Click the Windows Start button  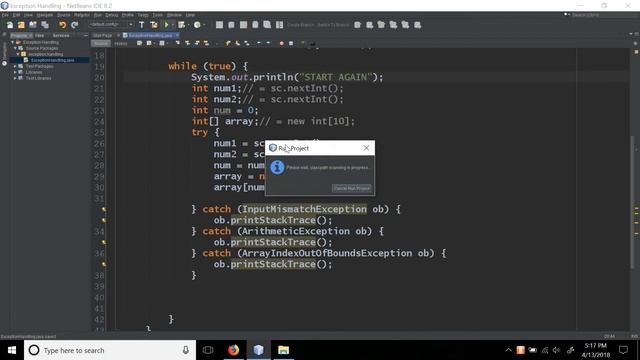pos(12,350)
